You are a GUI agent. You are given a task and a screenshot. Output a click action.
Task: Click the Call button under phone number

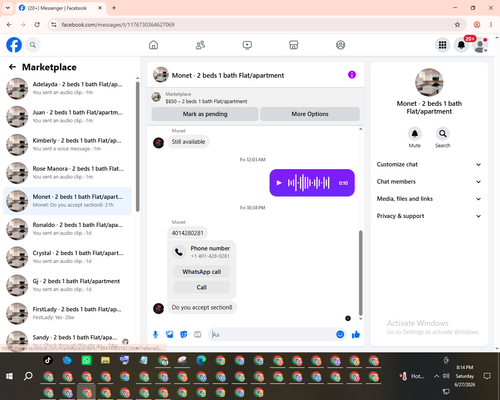coord(202,287)
